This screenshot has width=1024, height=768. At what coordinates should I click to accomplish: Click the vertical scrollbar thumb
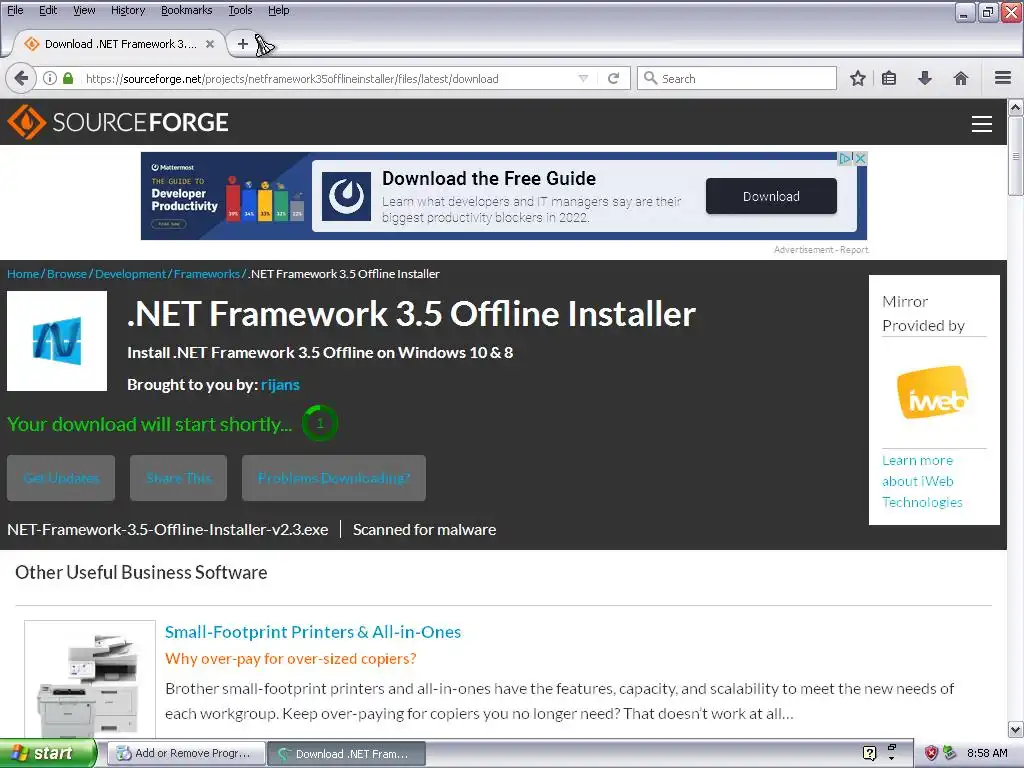coord(1016,155)
